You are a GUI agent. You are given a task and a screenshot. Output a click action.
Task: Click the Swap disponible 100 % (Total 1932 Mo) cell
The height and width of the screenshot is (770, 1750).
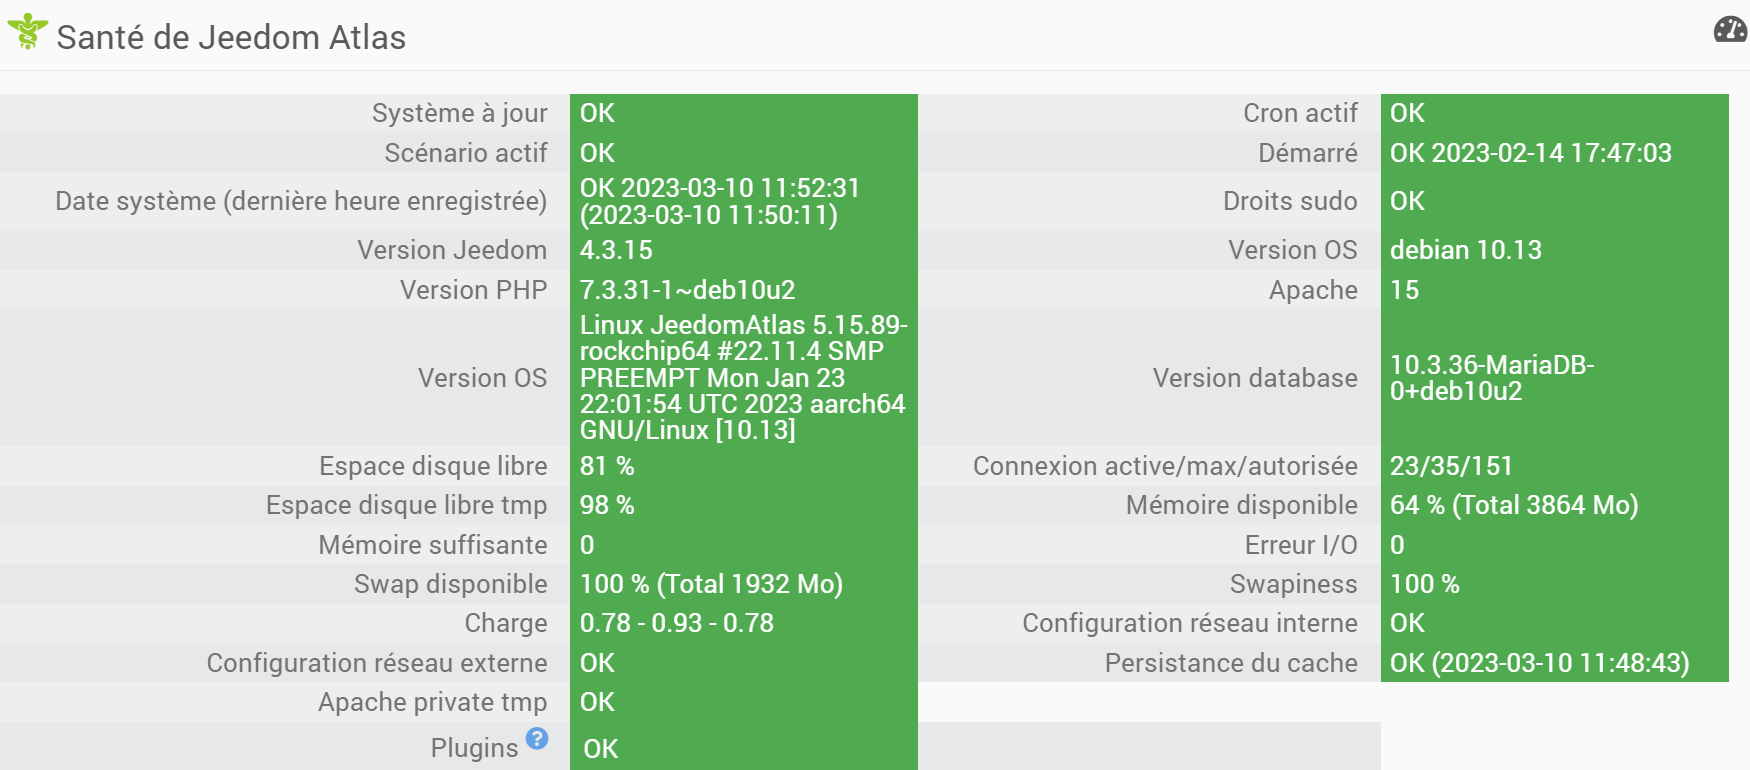[711, 584]
